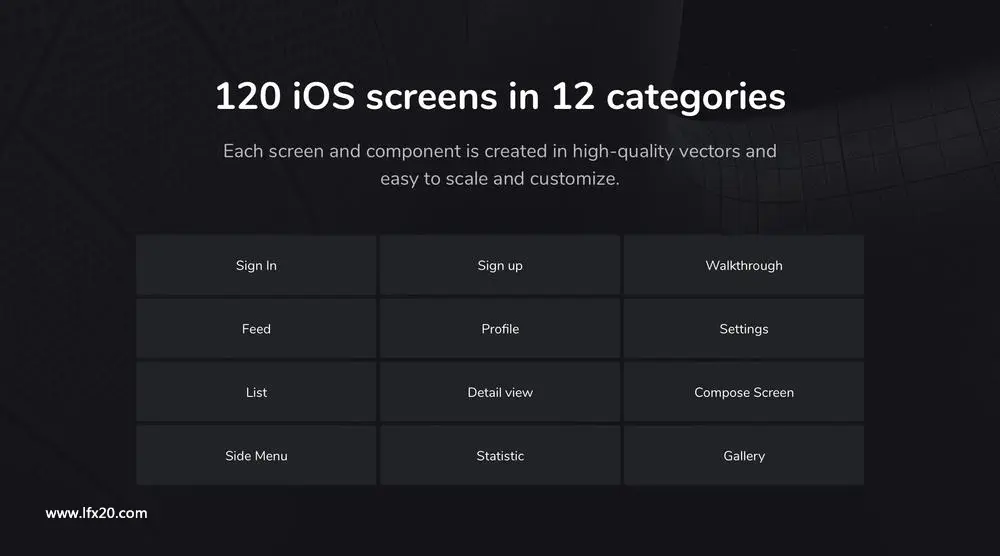Click the '120 iOS screens in 12 categories' heading

[500, 97]
